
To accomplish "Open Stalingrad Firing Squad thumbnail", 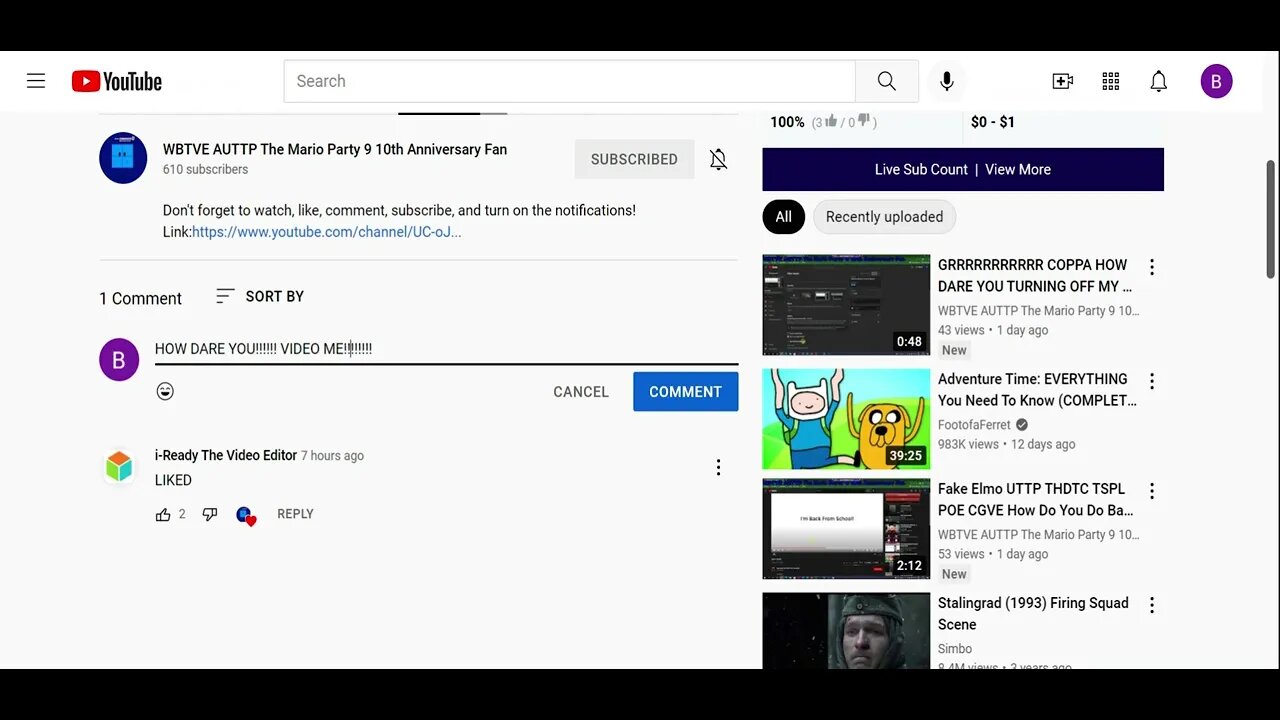I will 846,631.
